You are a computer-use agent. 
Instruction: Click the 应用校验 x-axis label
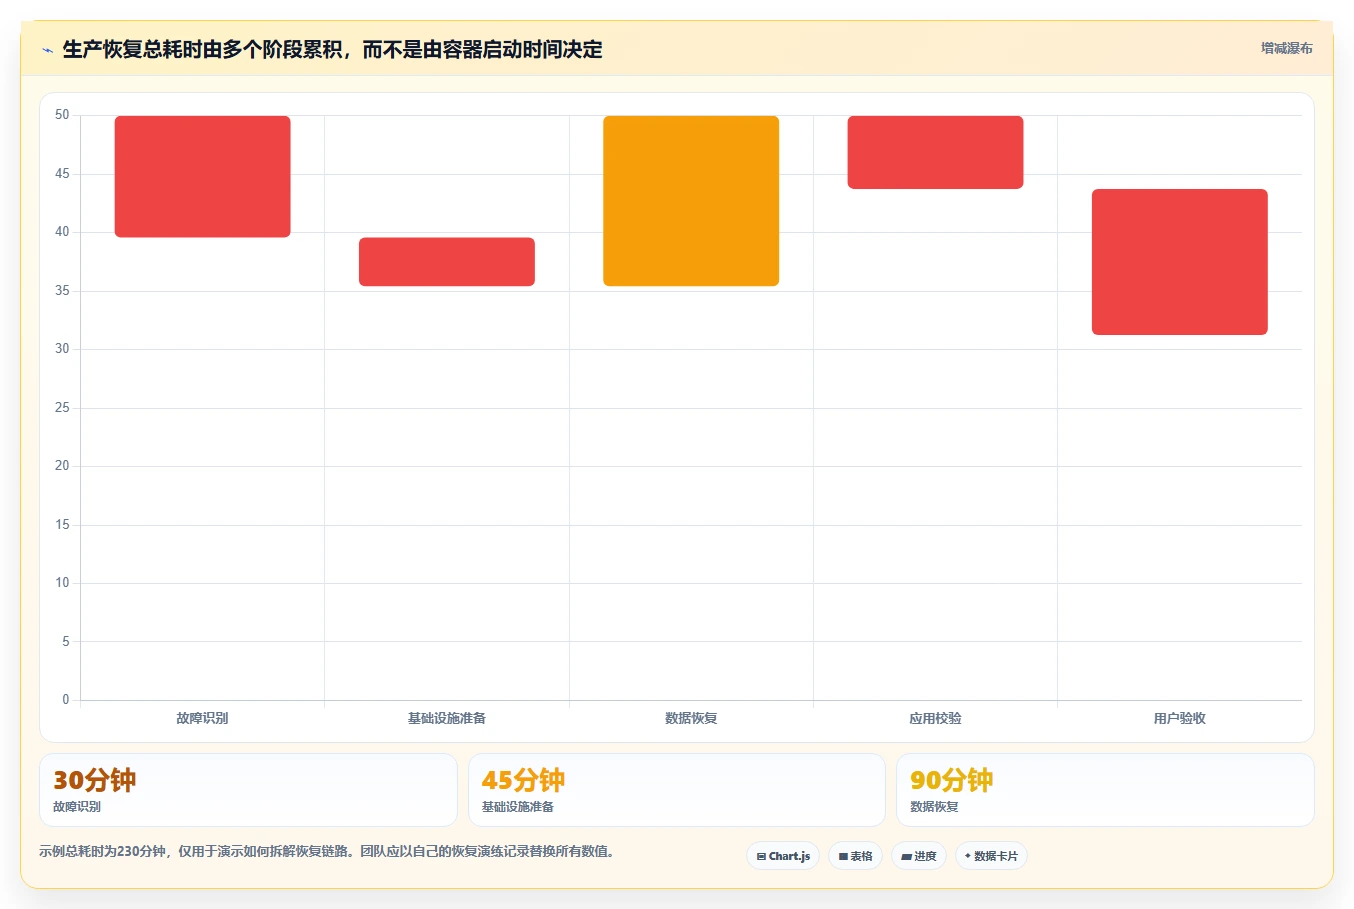pyautogui.click(x=935, y=718)
